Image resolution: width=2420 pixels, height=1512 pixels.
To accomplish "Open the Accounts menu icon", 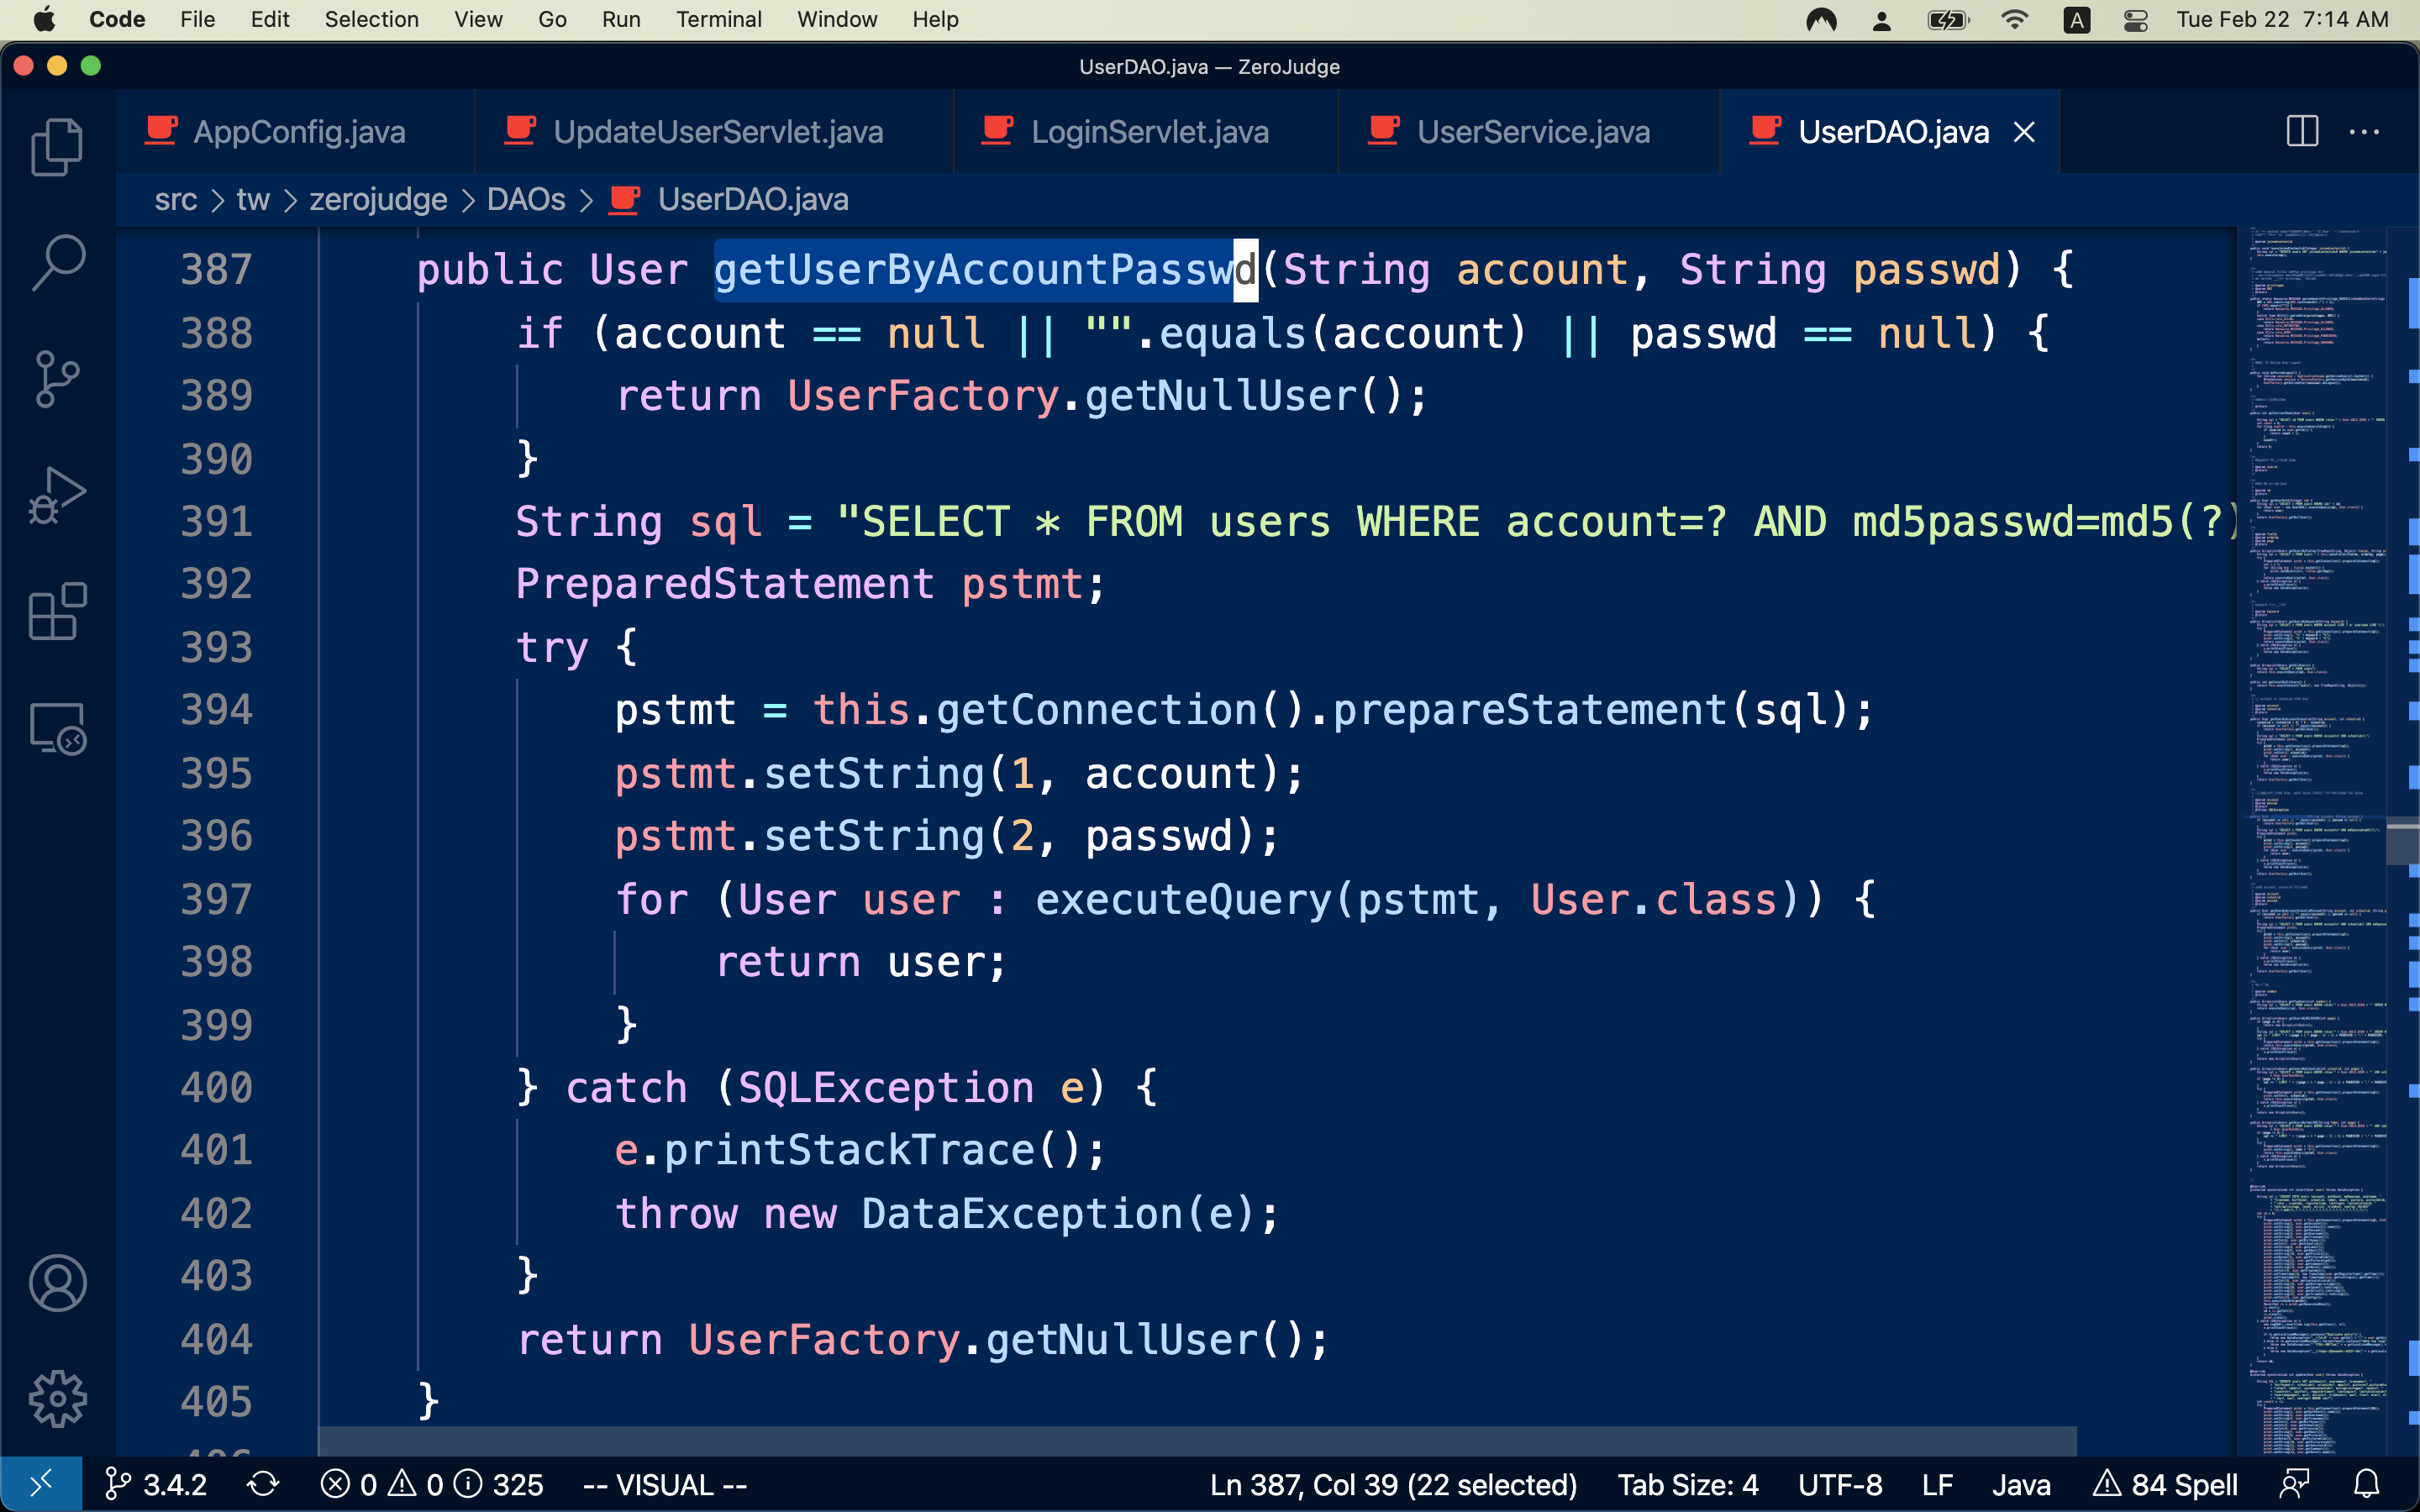I will [x=57, y=1282].
